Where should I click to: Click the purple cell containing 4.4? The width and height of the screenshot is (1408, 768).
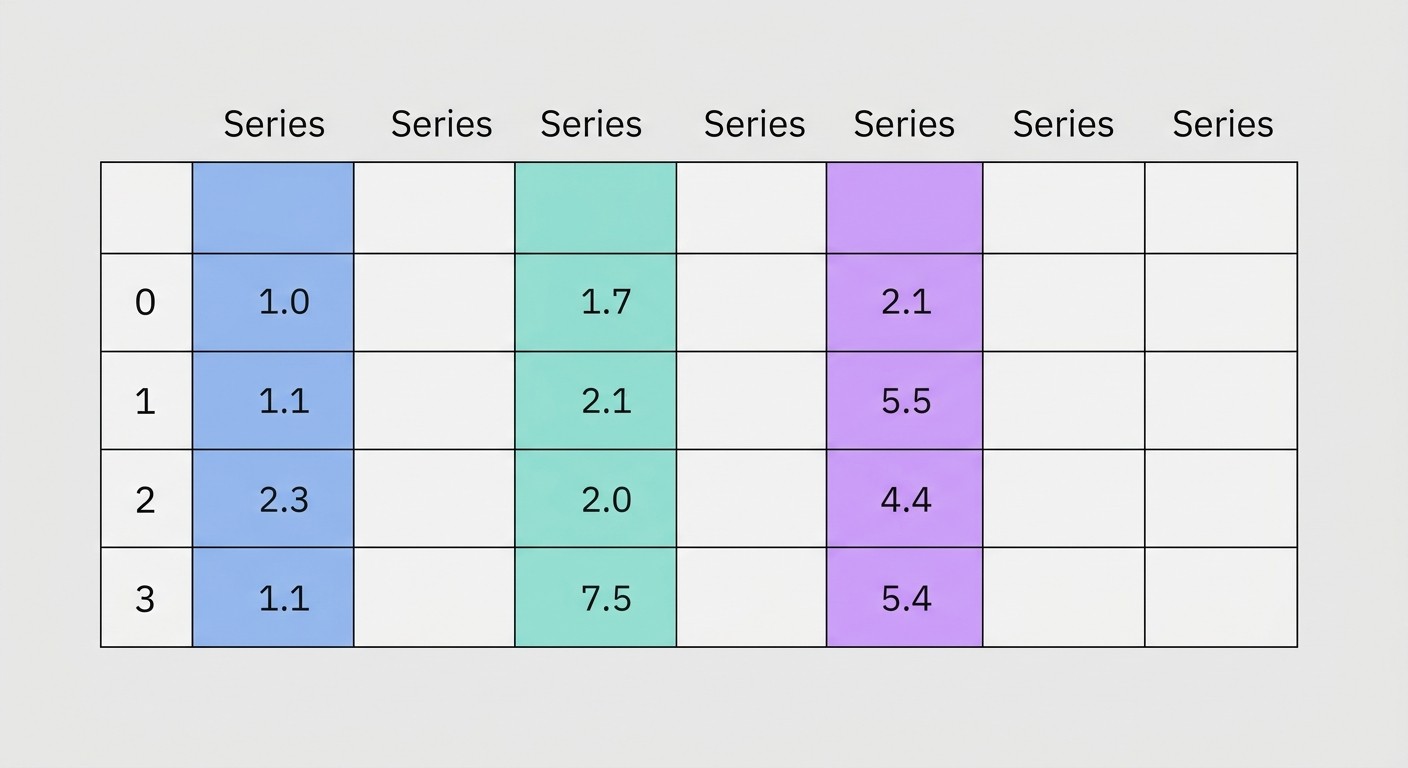click(905, 499)
